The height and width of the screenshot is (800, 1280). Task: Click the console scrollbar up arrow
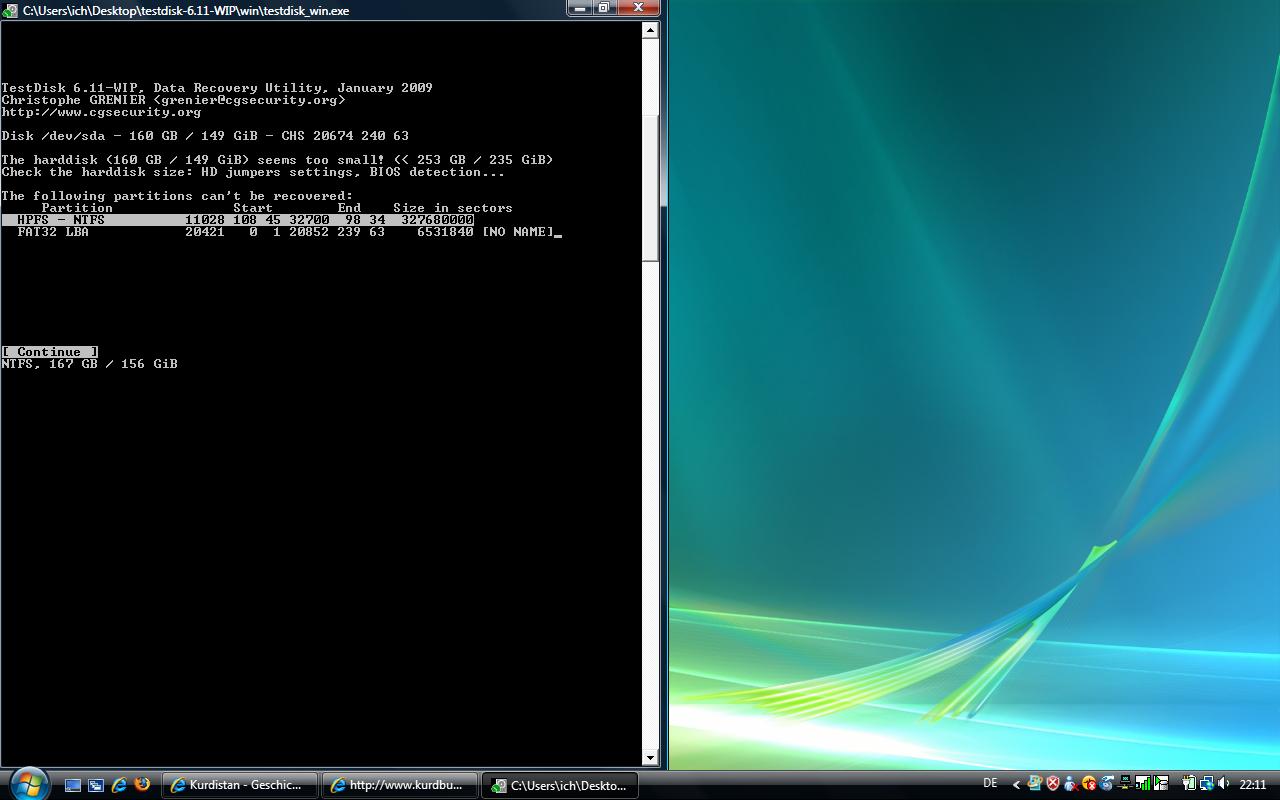point(650,30)
